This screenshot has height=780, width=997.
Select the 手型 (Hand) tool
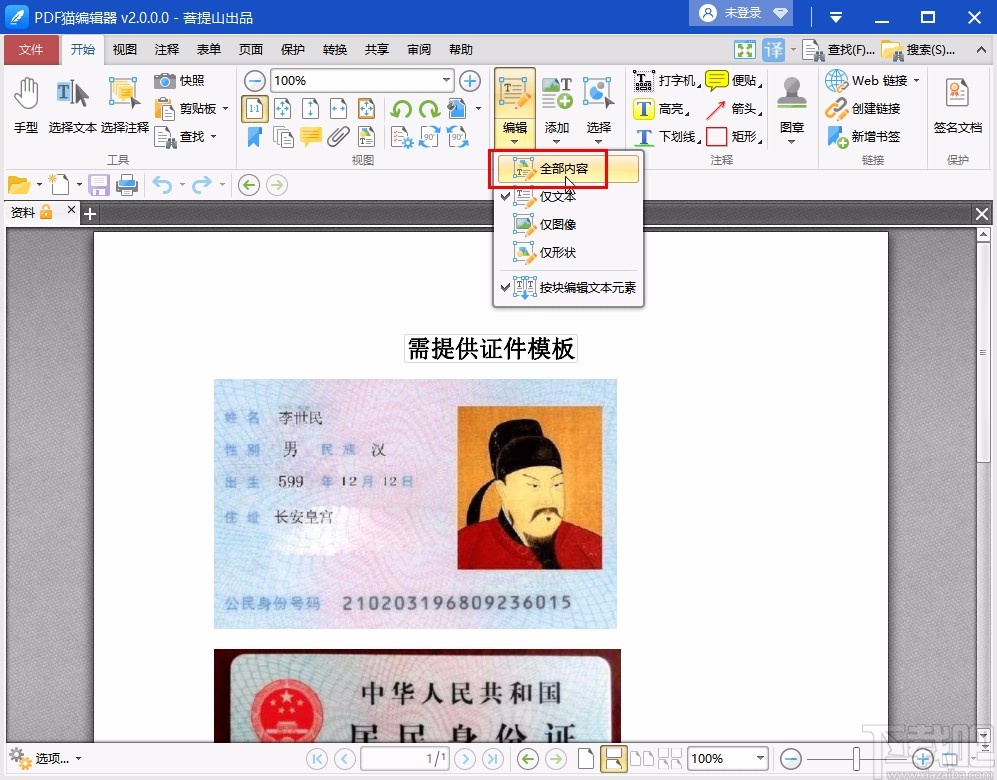point(26,105)
